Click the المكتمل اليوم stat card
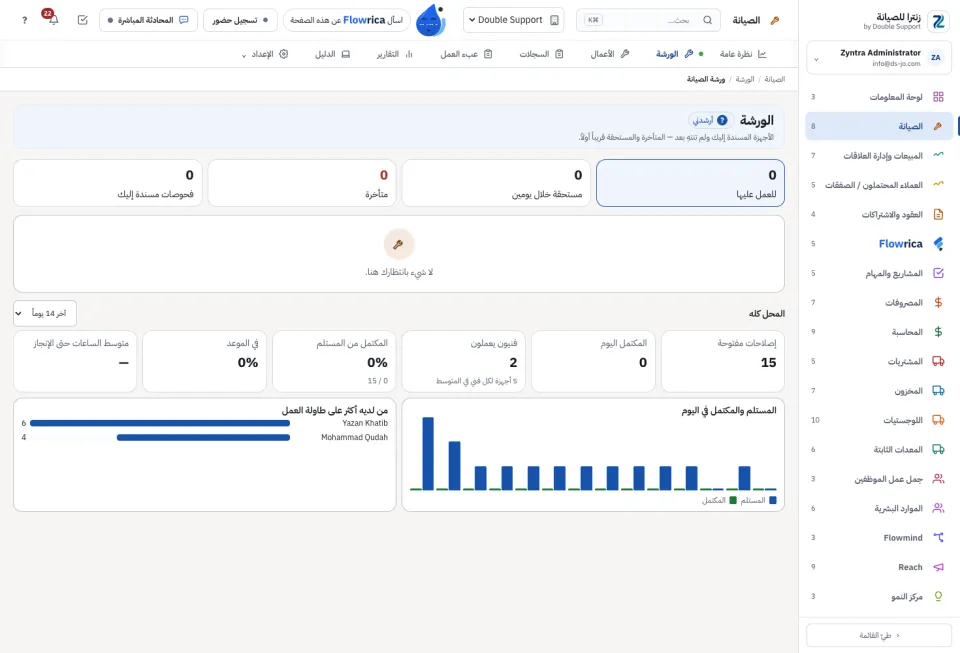The height and width of the screenshot is (653, 960). coord(593,361)
